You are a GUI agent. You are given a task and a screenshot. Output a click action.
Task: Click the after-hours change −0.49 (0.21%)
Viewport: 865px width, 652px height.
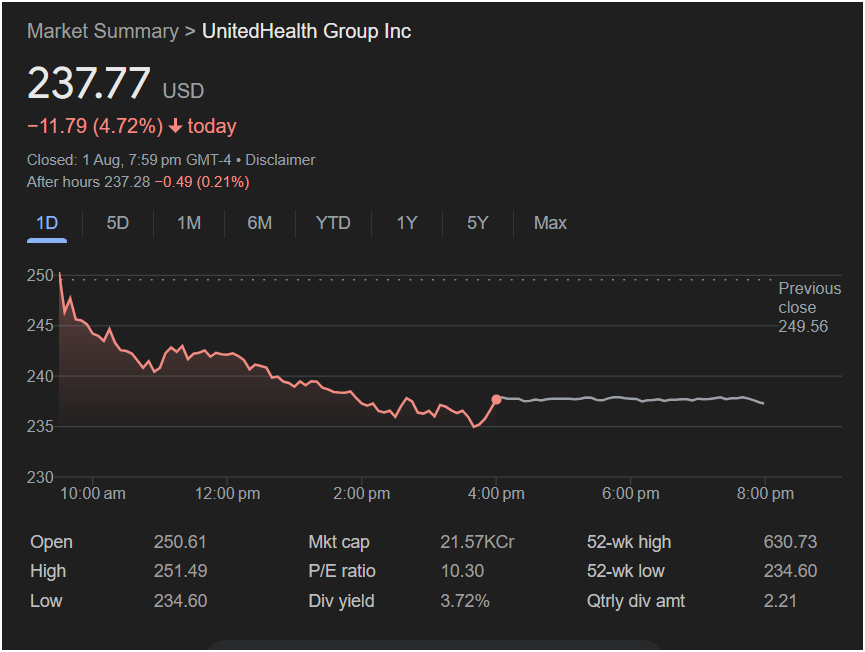pyautogui.click(x=202, y=182)
